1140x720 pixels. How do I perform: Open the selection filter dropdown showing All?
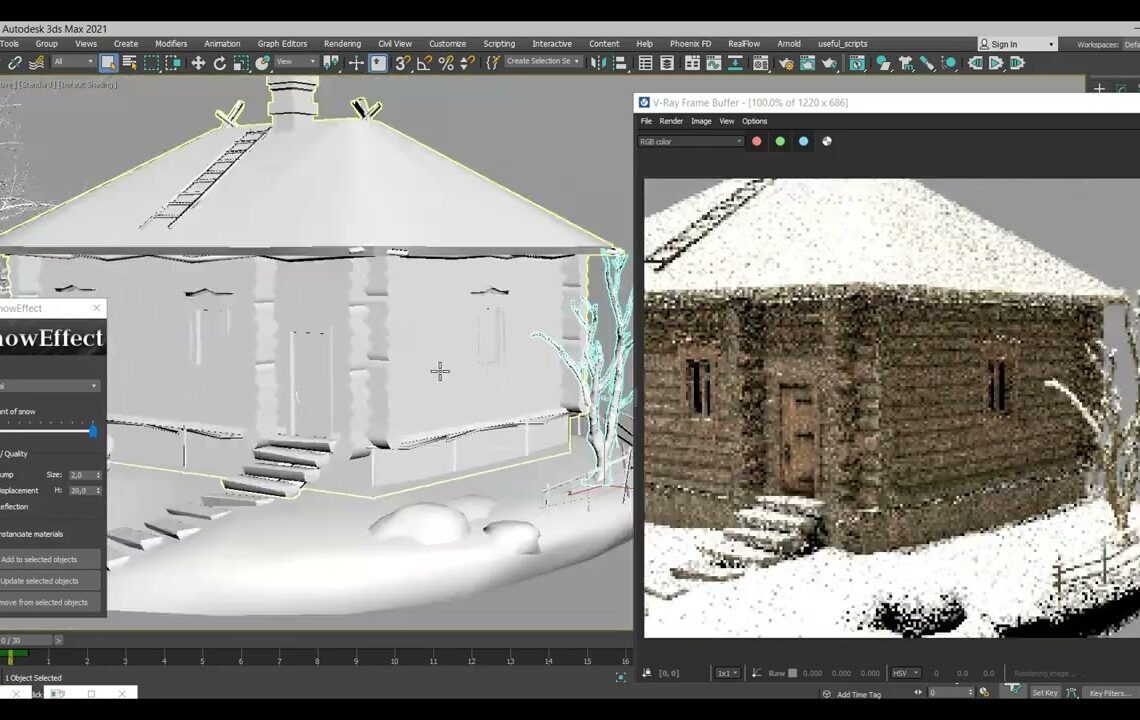(73, 63)
